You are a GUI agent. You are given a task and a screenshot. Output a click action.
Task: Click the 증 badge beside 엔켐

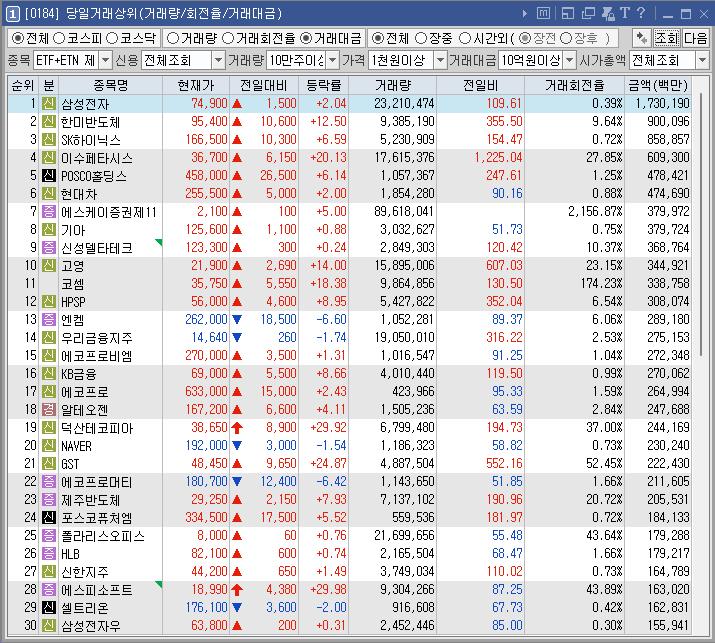point(49,320)
